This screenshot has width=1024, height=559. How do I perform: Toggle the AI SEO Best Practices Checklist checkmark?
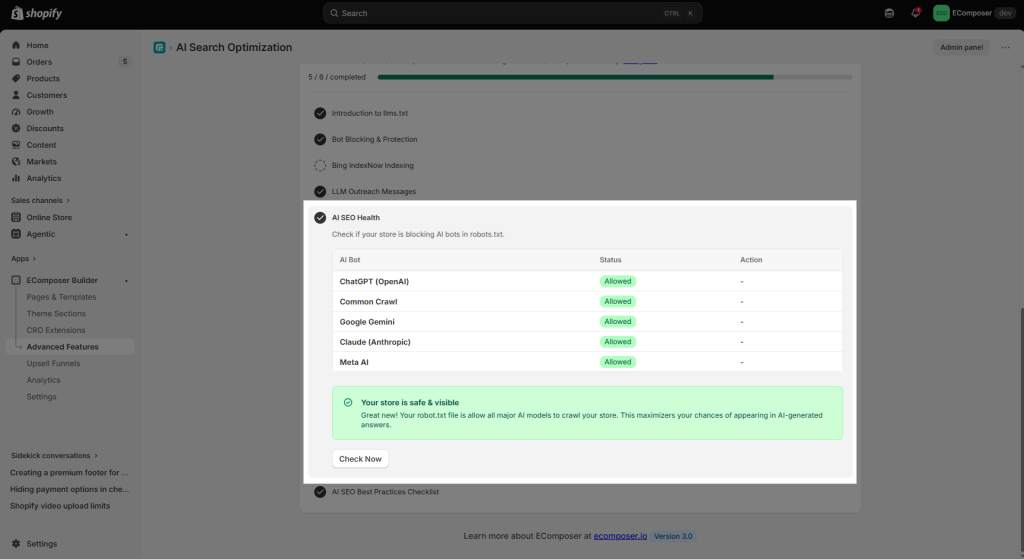[x=320, y=492]
